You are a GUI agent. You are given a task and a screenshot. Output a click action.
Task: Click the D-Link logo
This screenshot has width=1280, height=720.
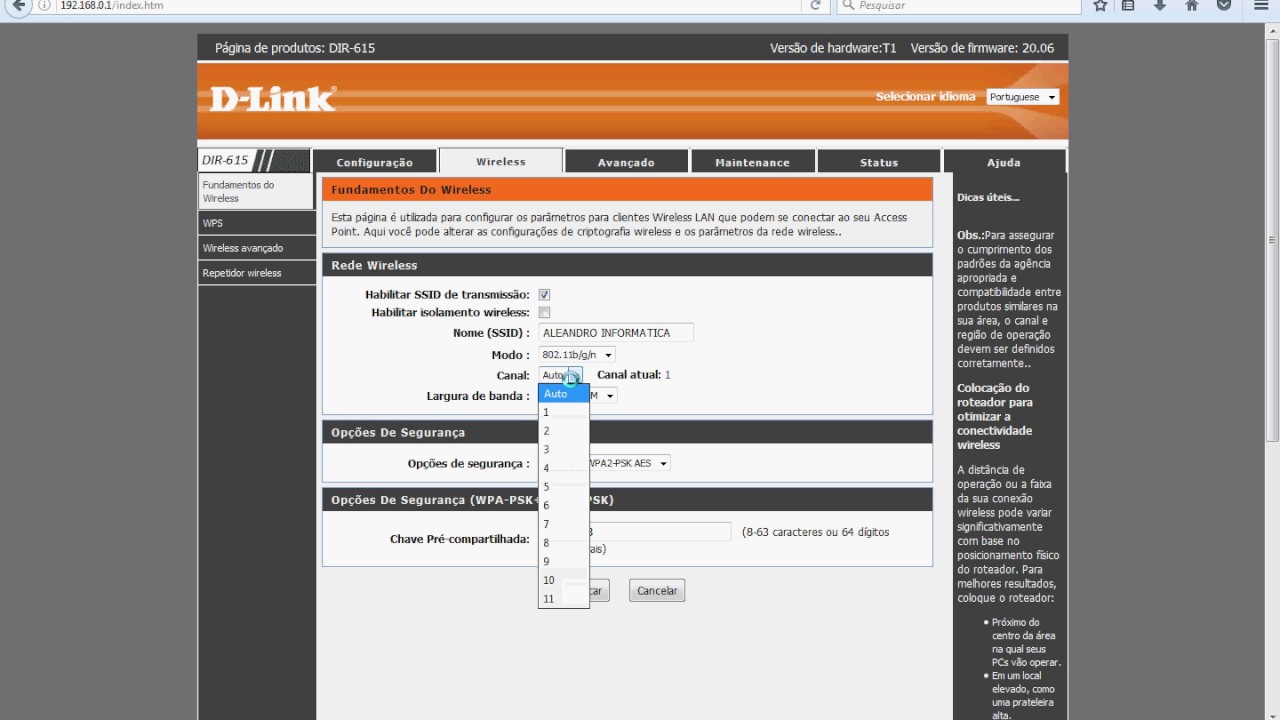click(x=273, y=98)
